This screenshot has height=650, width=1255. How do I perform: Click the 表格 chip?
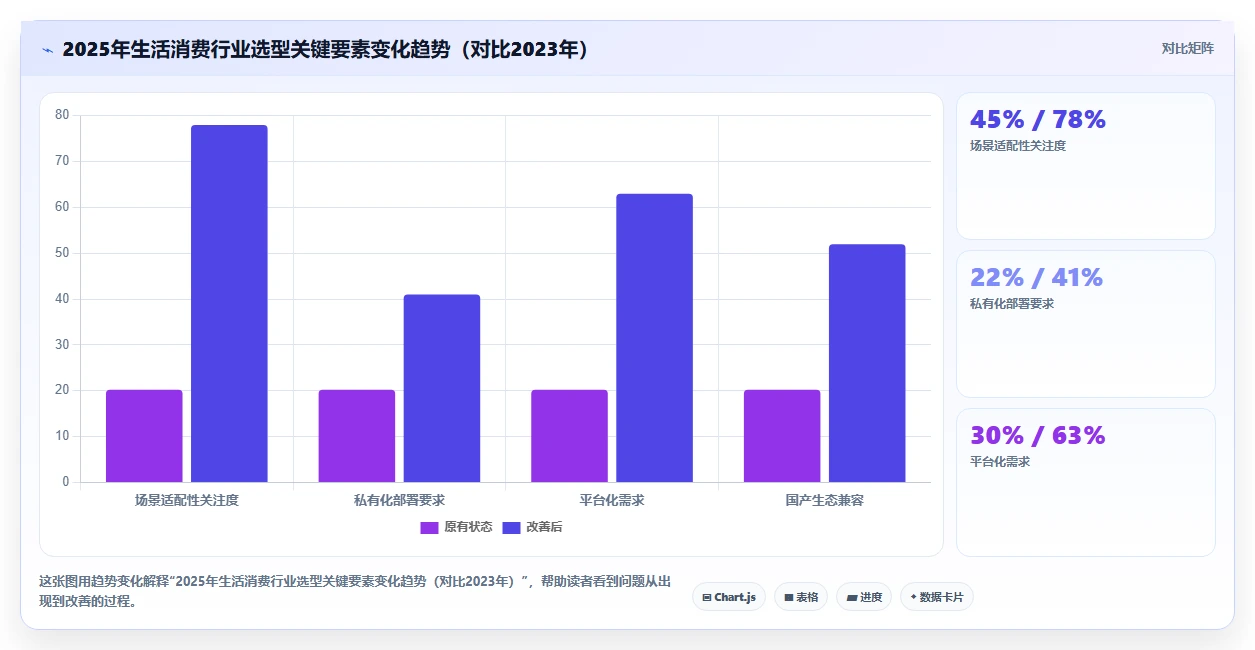(x=801, y=597)
